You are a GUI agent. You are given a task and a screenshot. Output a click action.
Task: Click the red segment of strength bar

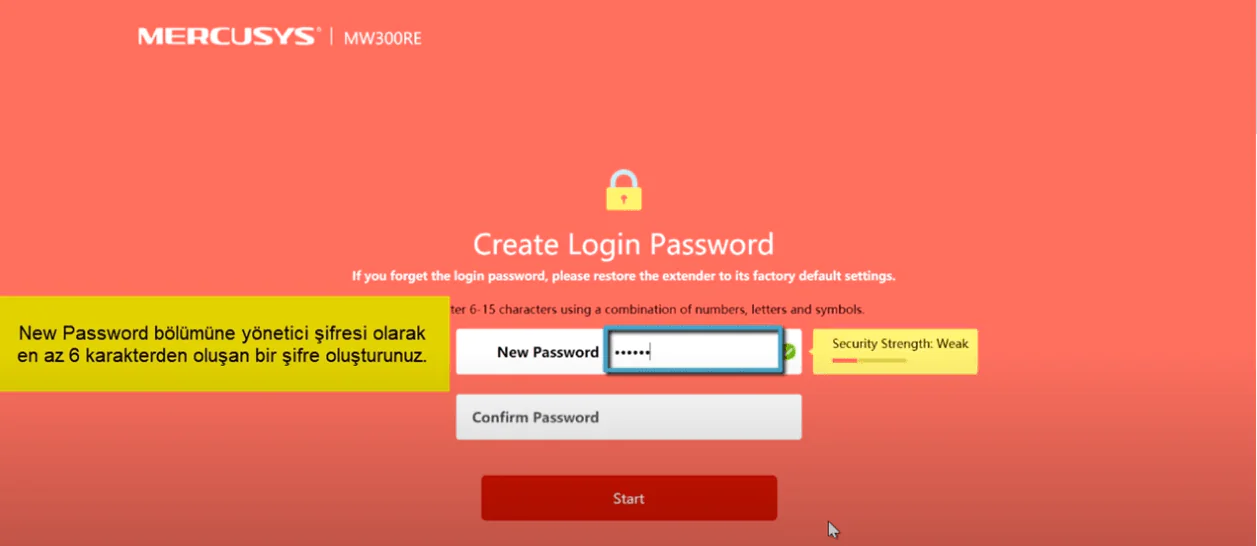pyautogui.click(x=844, y=360)
